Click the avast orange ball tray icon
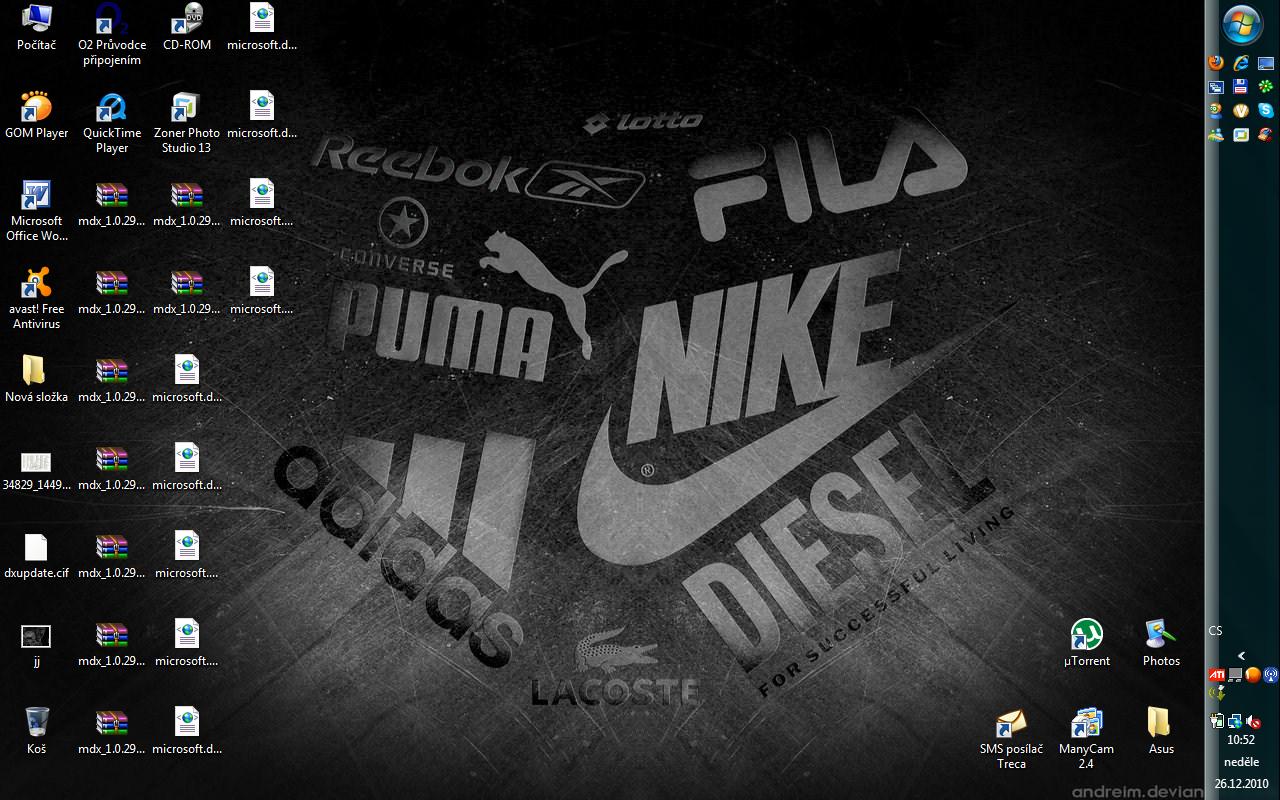1280x800 pixels. [1253, 675]
